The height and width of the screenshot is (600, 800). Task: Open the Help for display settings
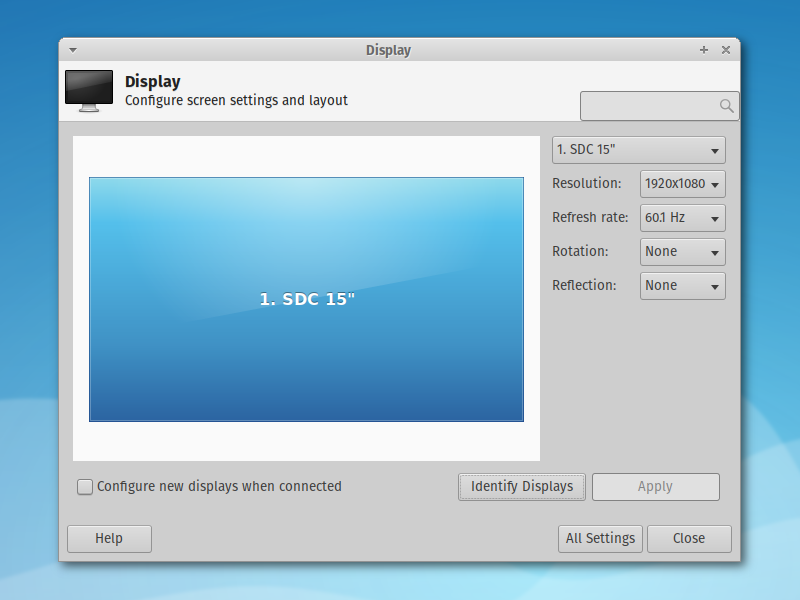pyautogui.click(x=108, y=538)
